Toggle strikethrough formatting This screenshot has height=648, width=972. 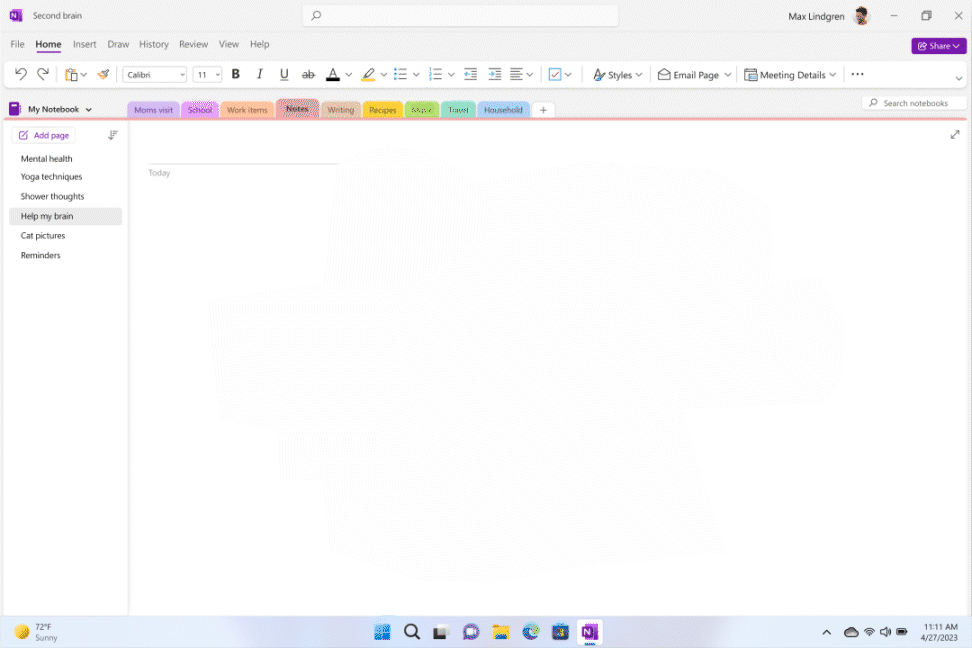click(x=308, y=74)
